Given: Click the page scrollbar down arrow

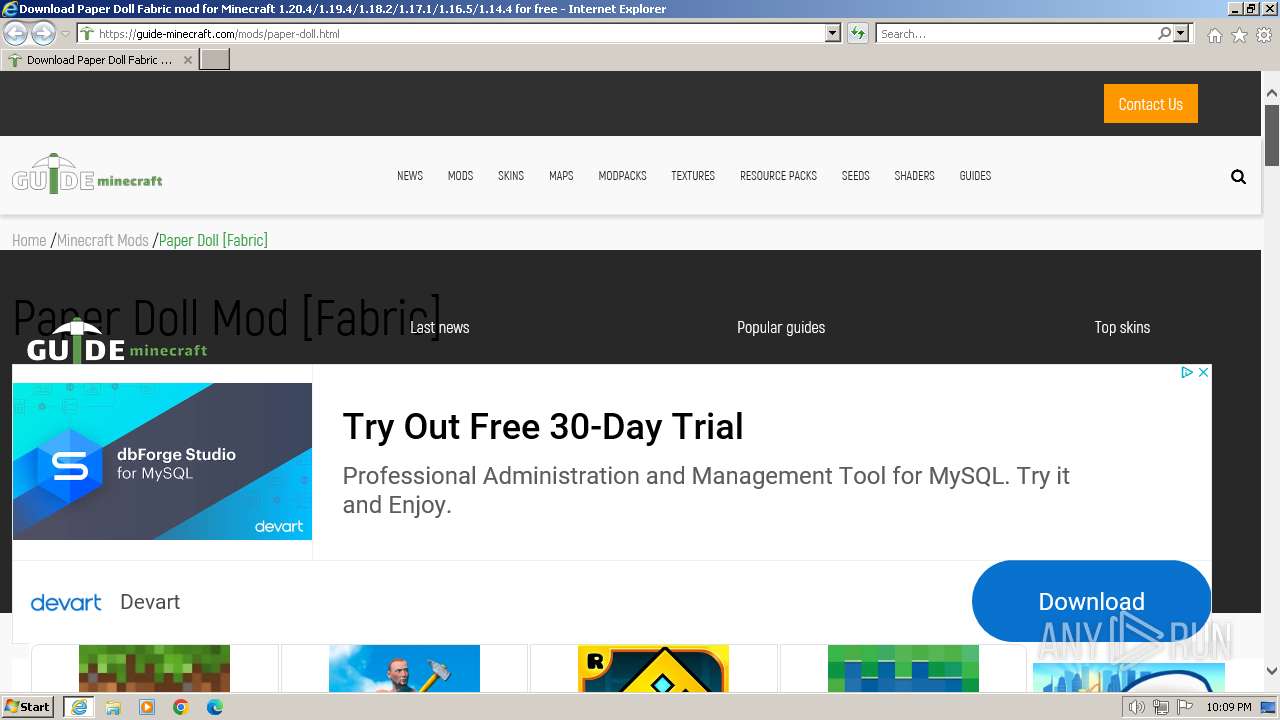Looking at the screenshot, I should 1271,672.
